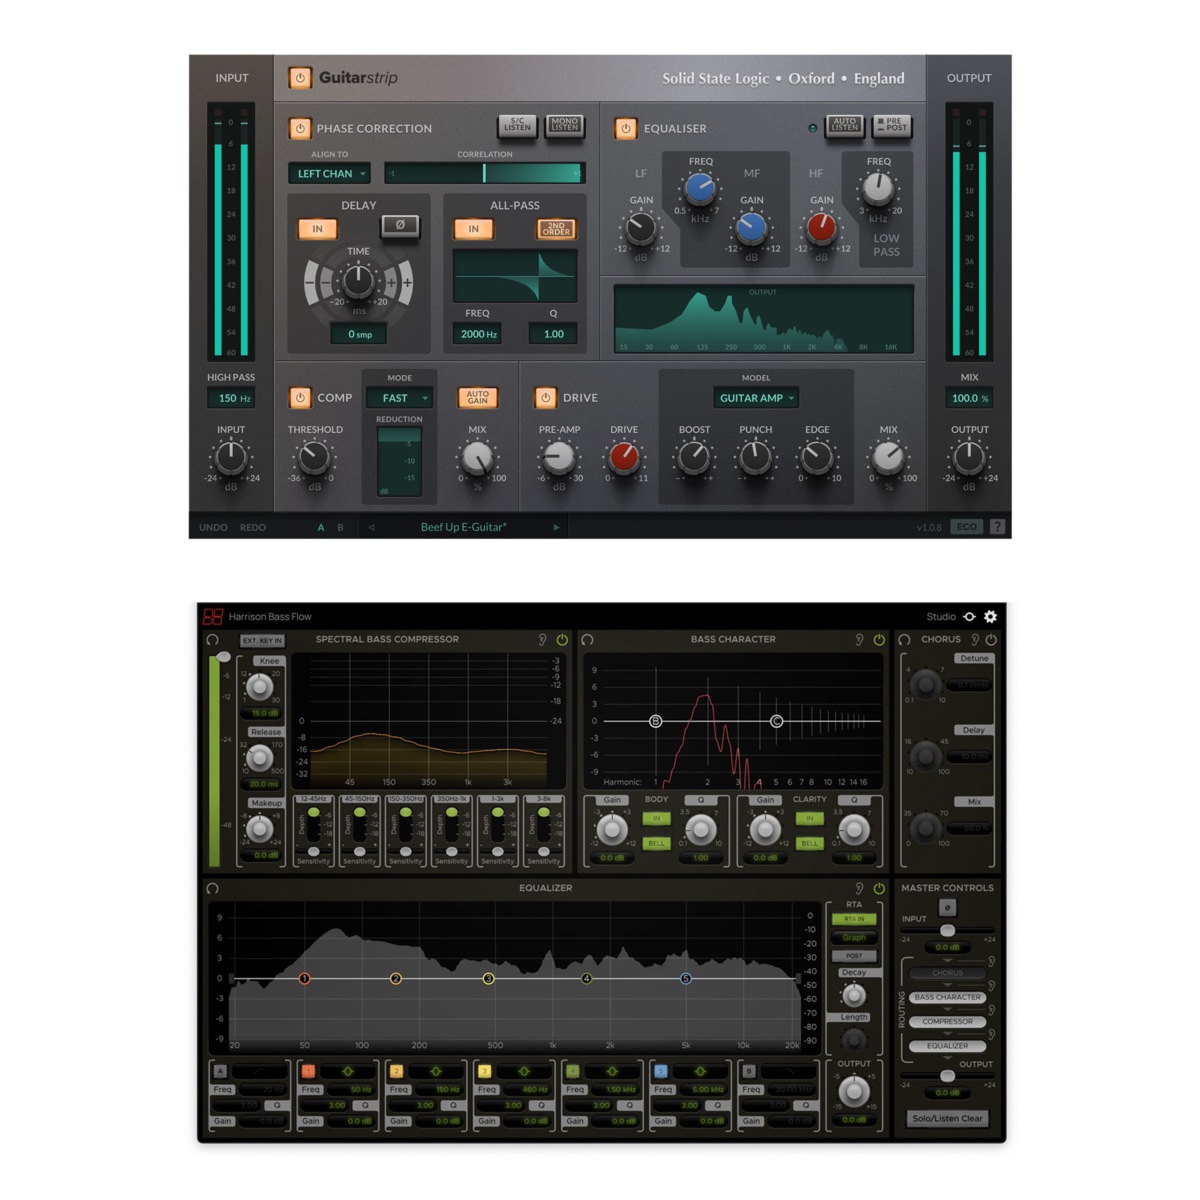Click the delay phase invert Ø button

coord(400,226)
